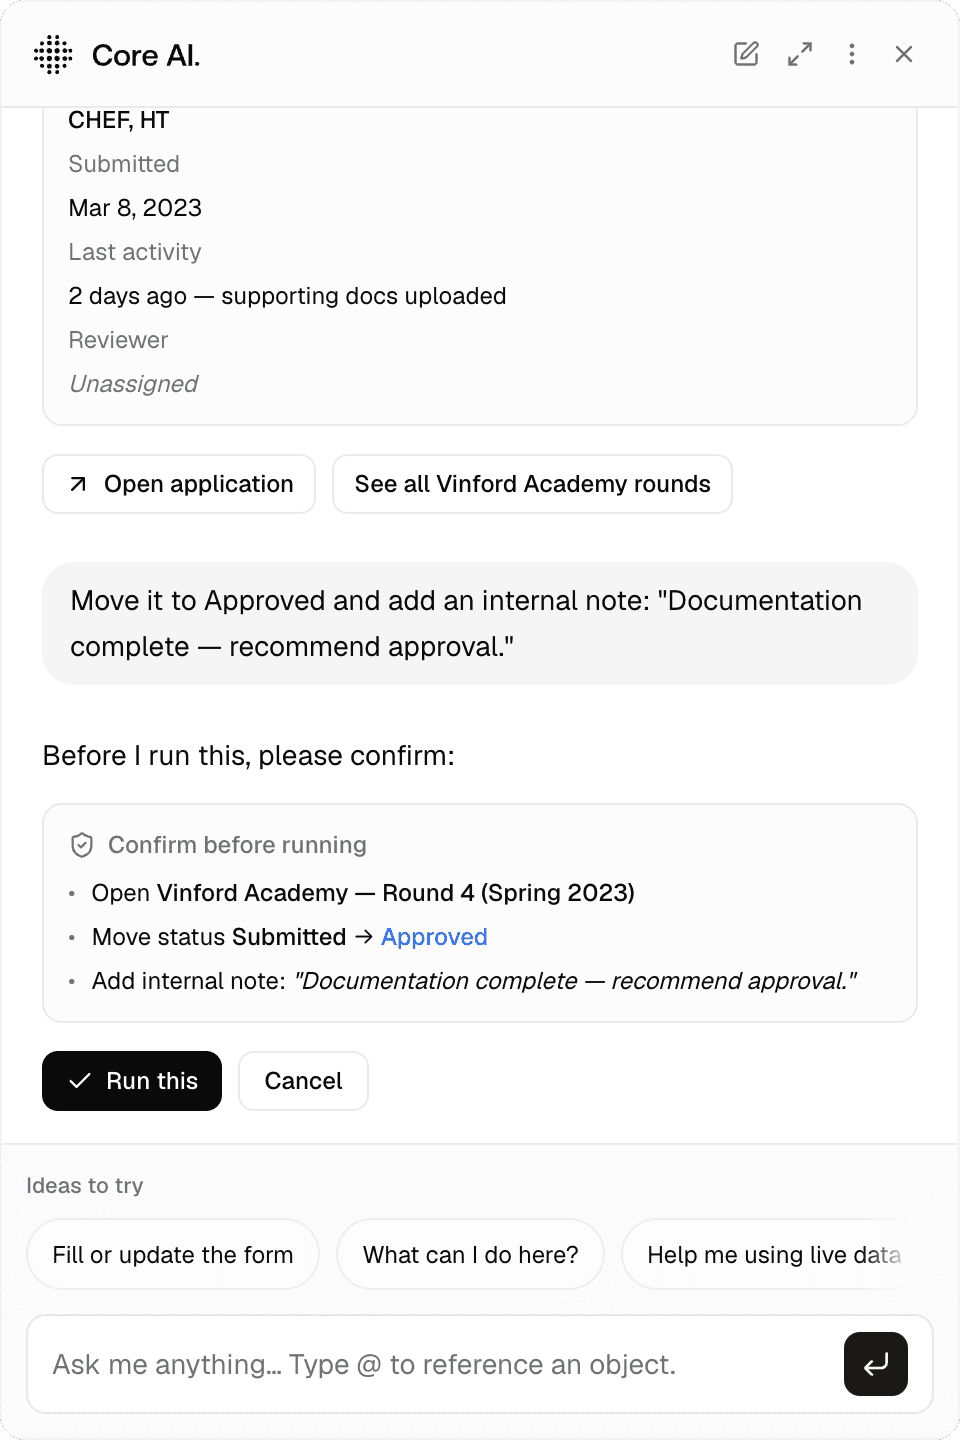The width and height of the screenshot is (960, 1440).
Task: Confirm the action with Run this
Action: click(132, 1081)
